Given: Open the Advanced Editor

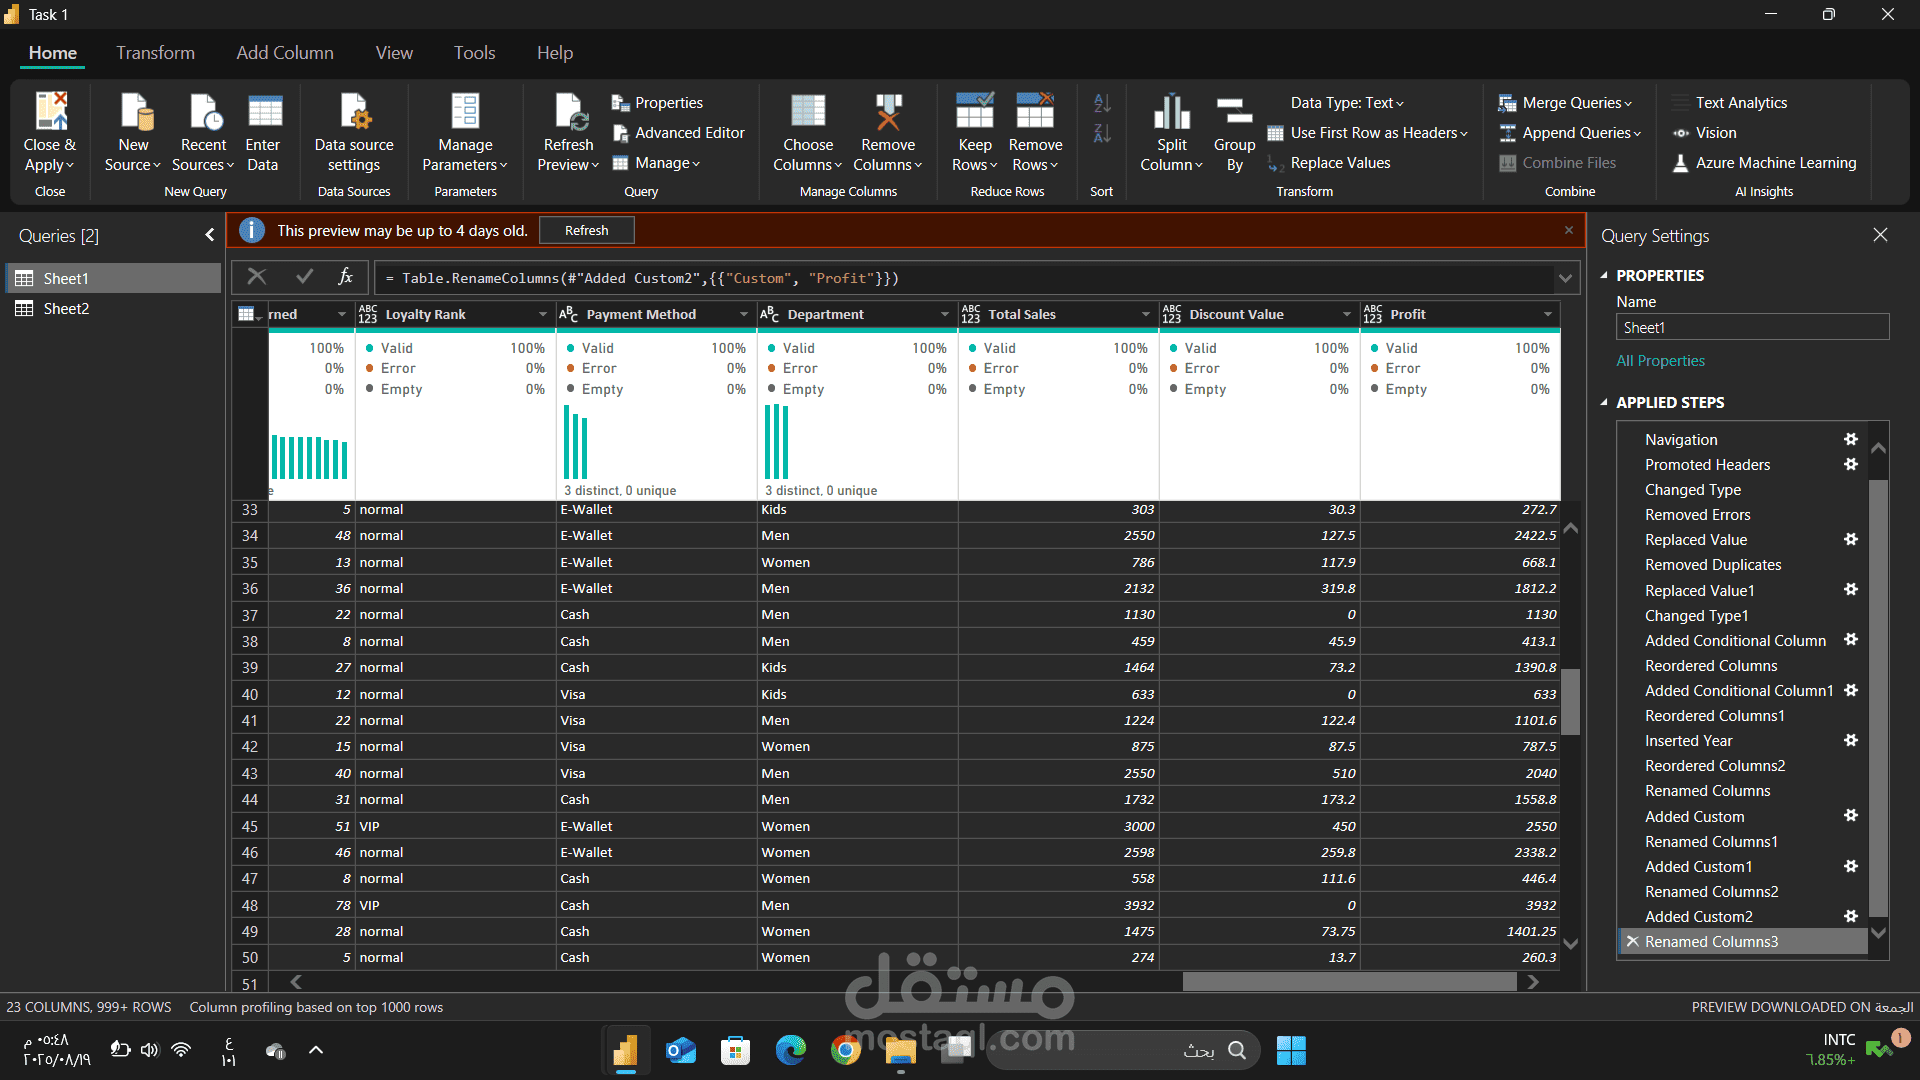Looking at the screenshot, I should point(678,133).
